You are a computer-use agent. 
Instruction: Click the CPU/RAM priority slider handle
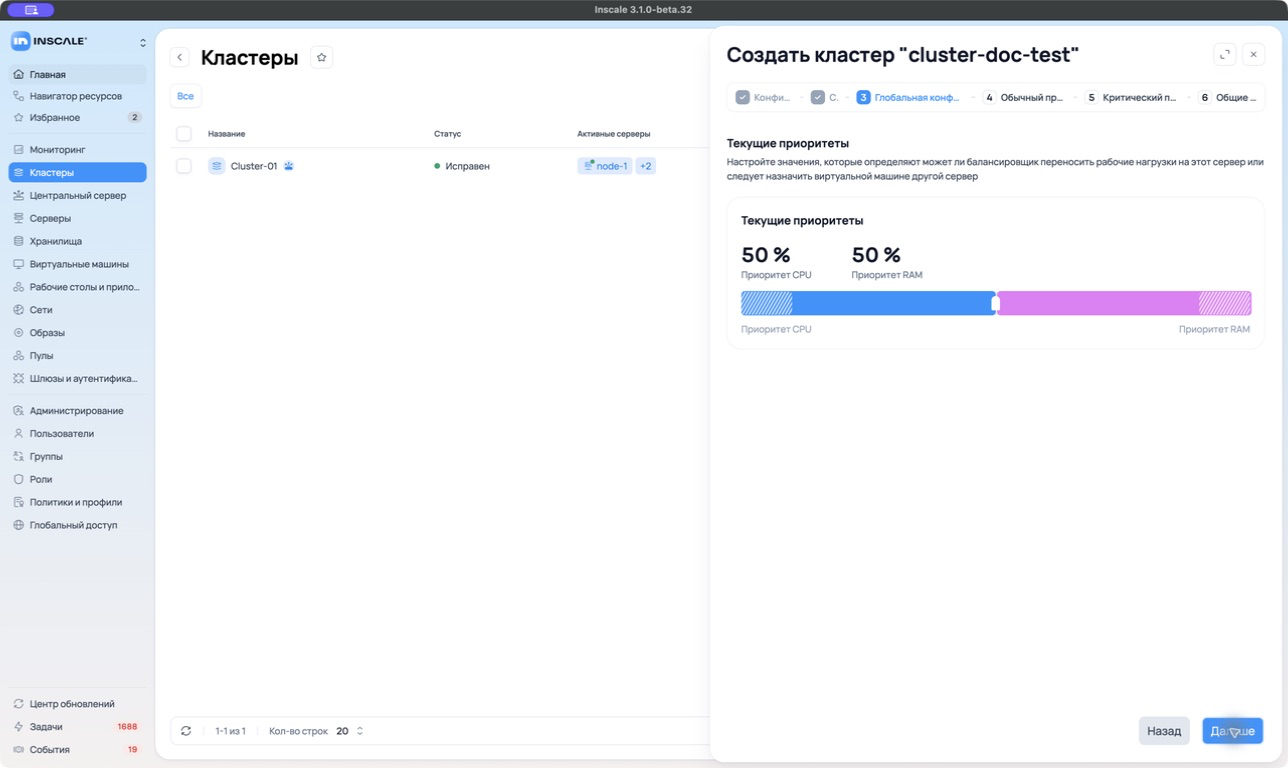pyautogui.click(x=995, y=303)
